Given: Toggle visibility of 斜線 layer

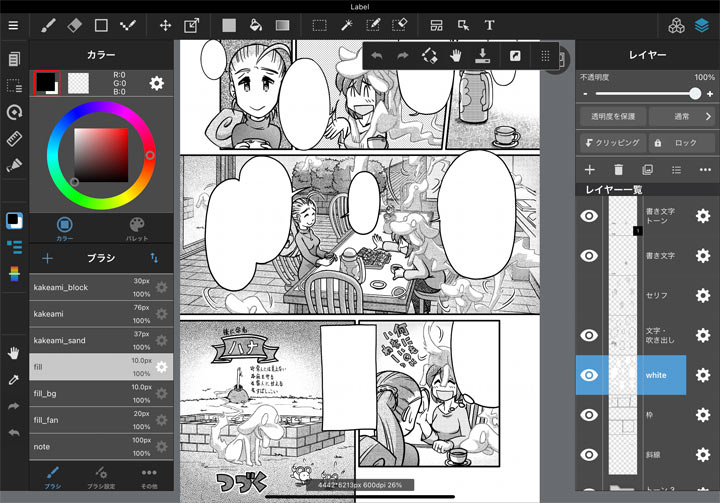Looking at the screenshot, I should [589, 455].
